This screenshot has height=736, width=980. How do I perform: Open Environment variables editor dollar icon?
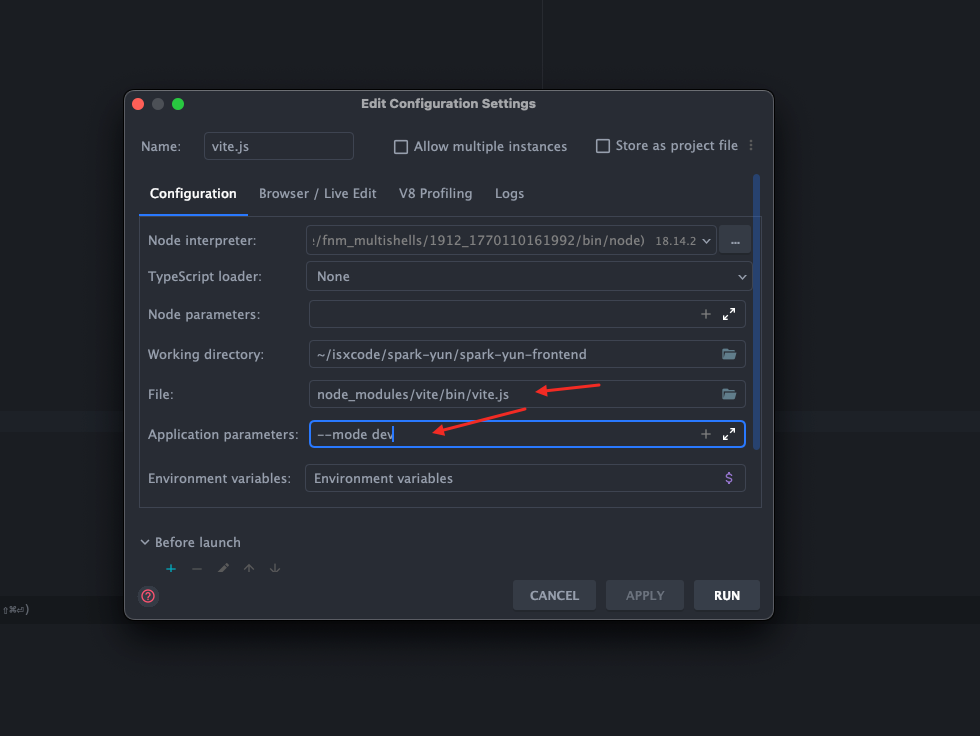[729, 478]
